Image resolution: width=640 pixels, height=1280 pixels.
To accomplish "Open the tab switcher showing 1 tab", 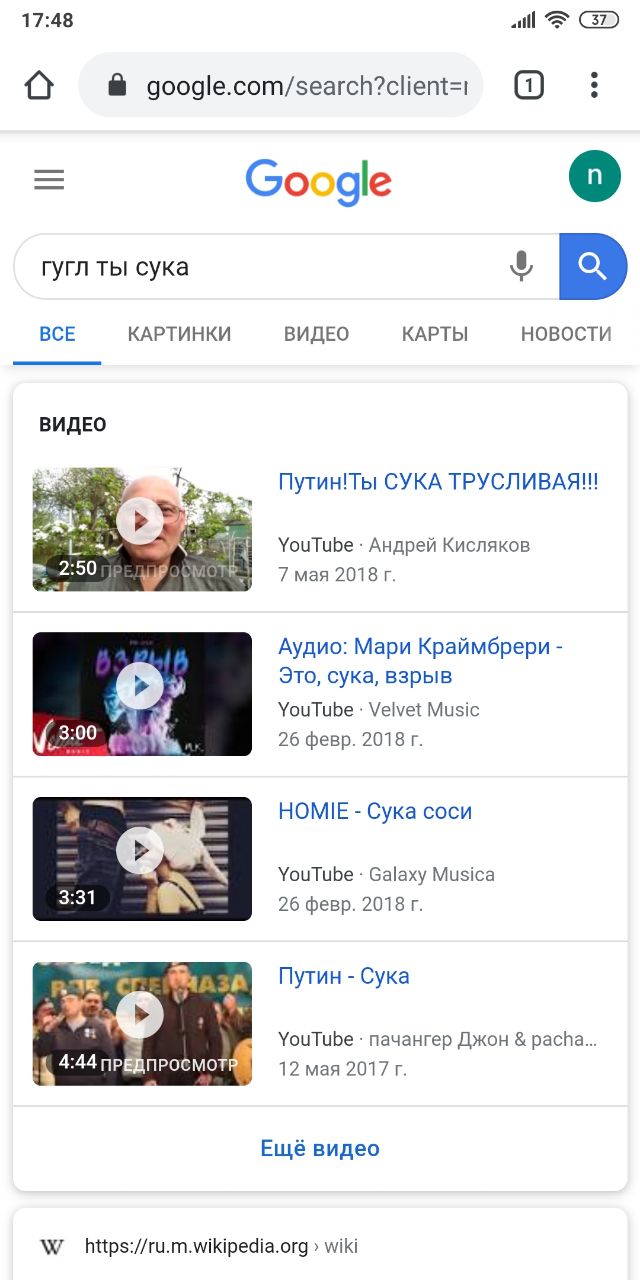I will tap(529, 86).
